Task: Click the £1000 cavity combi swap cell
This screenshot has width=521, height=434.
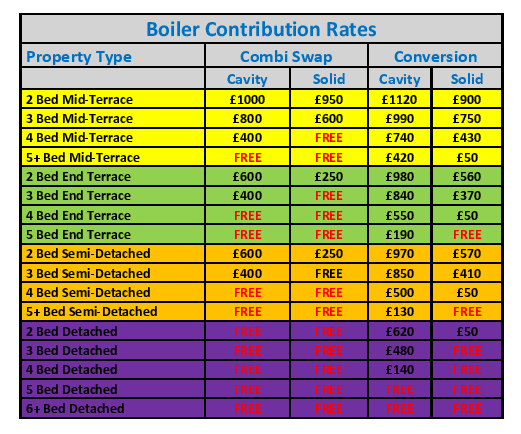Action: coord(247,99)
